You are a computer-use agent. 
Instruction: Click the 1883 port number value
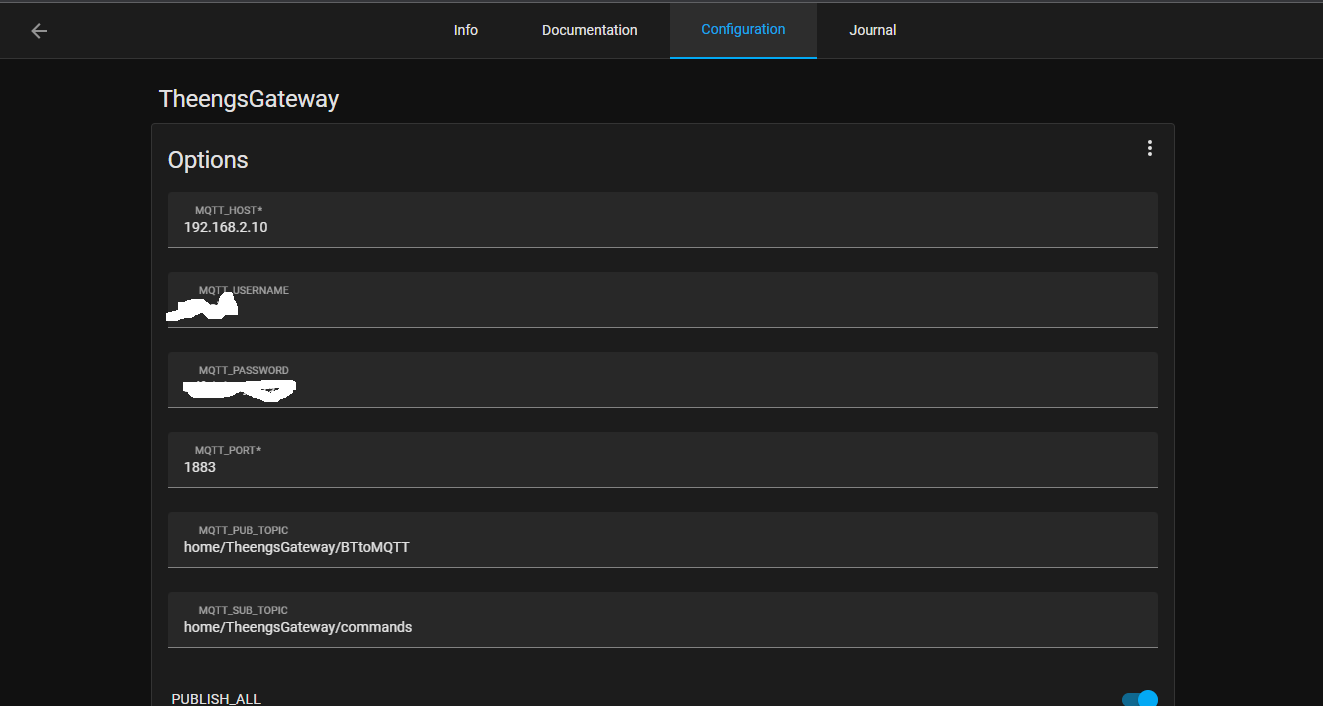[200, 467]
